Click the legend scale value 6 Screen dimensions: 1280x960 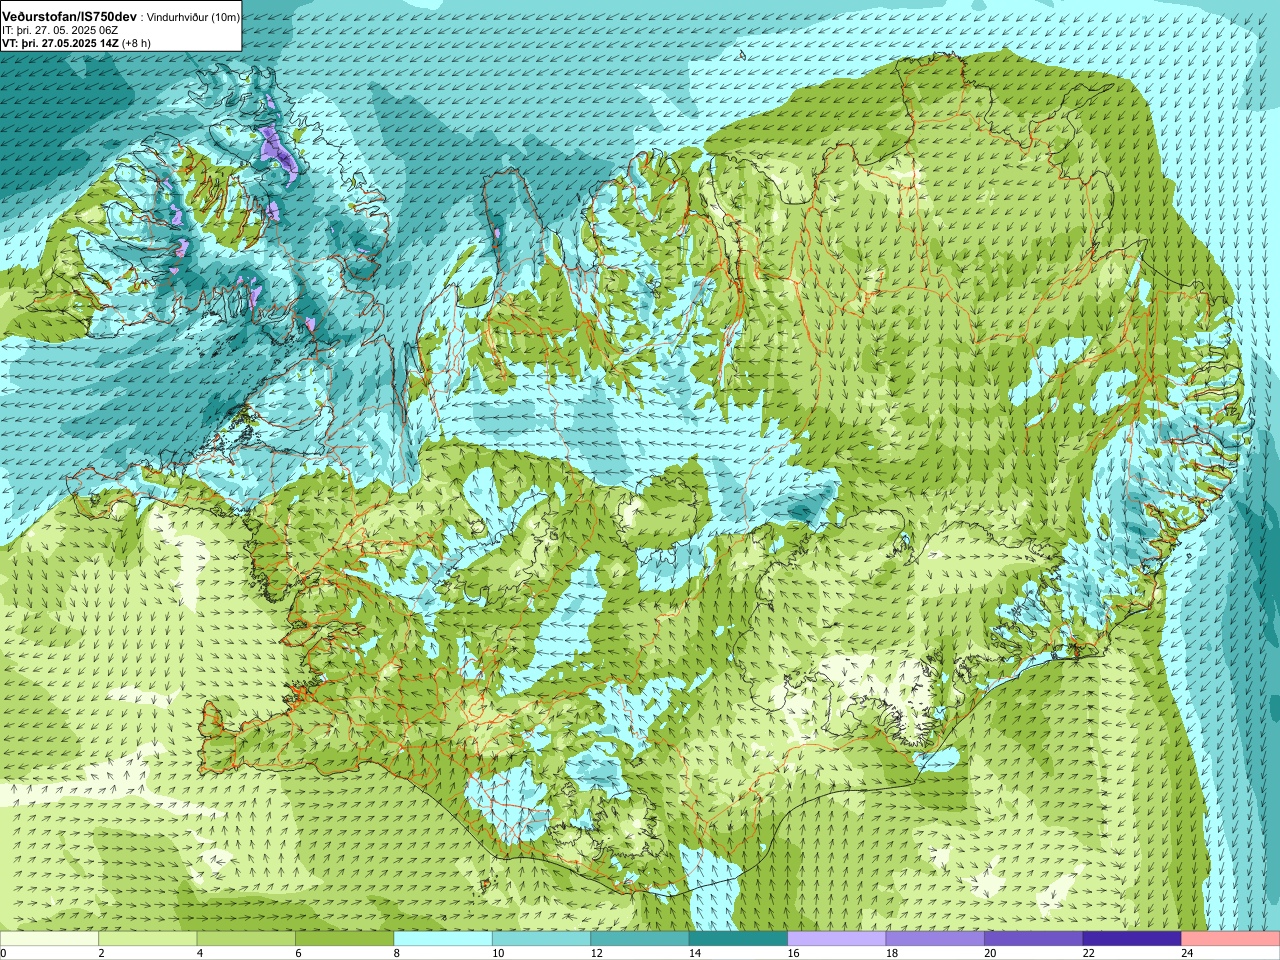298,953
